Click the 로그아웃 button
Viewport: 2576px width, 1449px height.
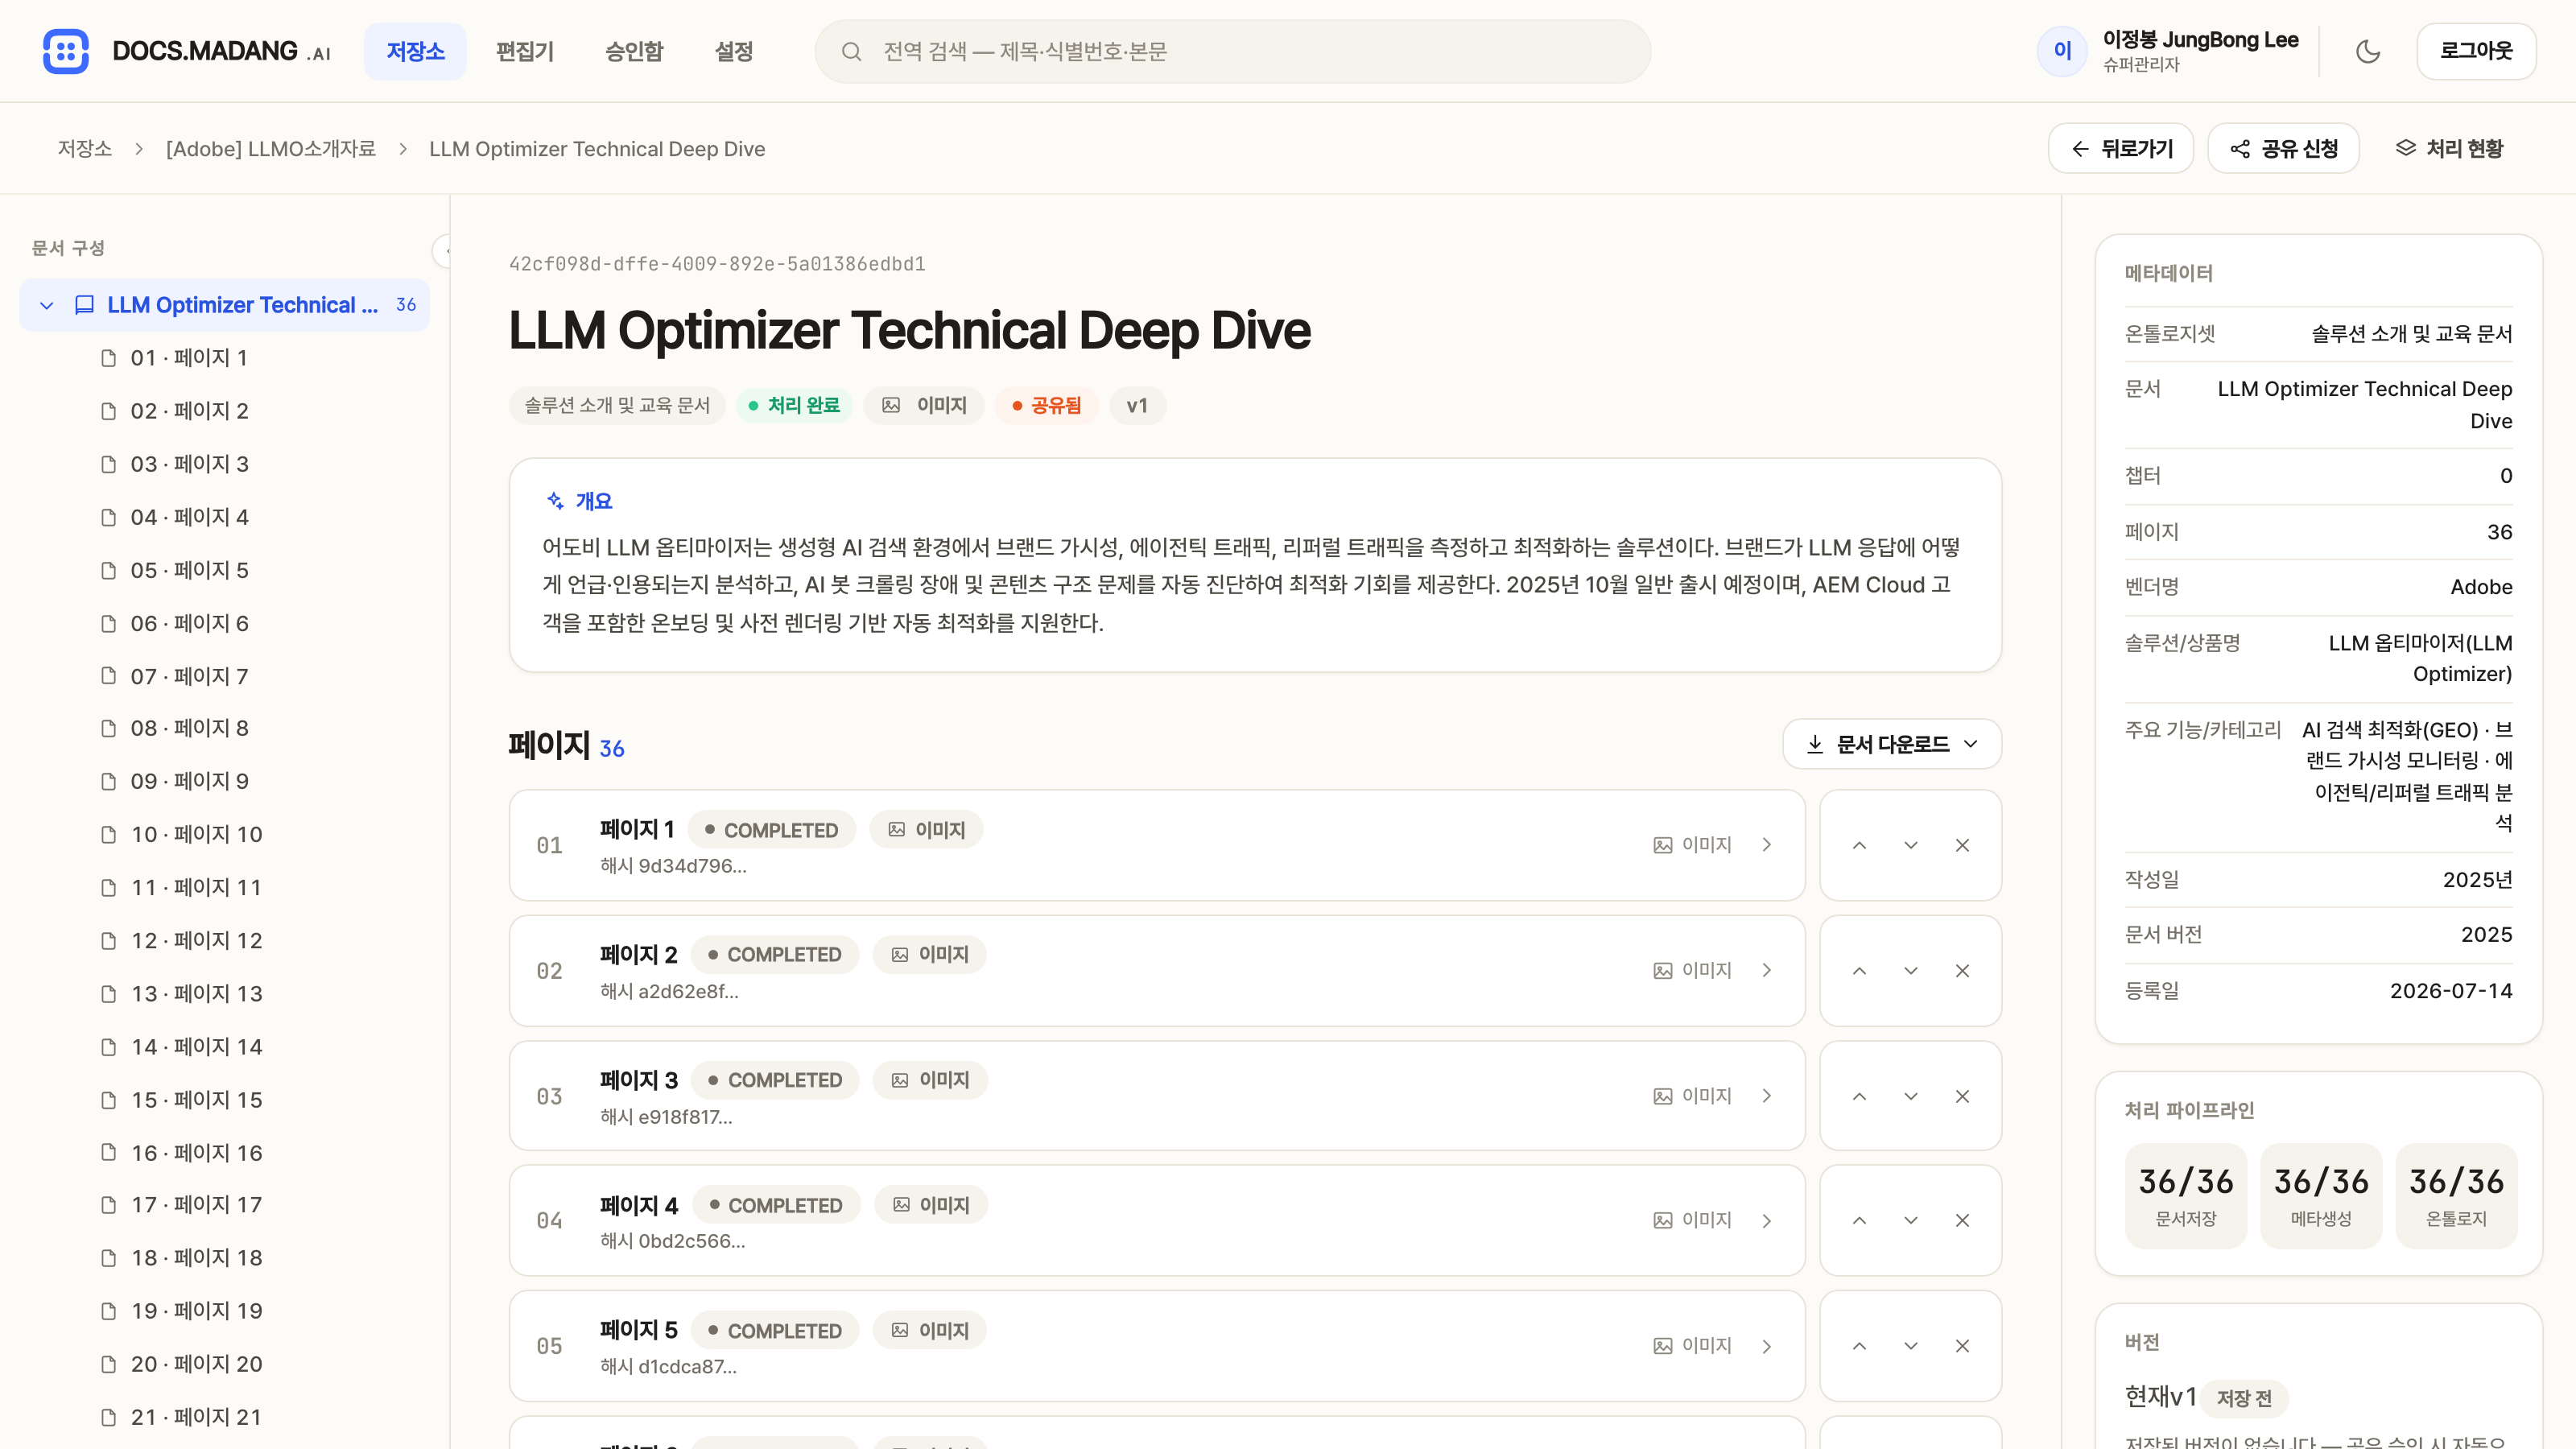coord(2476,51)
